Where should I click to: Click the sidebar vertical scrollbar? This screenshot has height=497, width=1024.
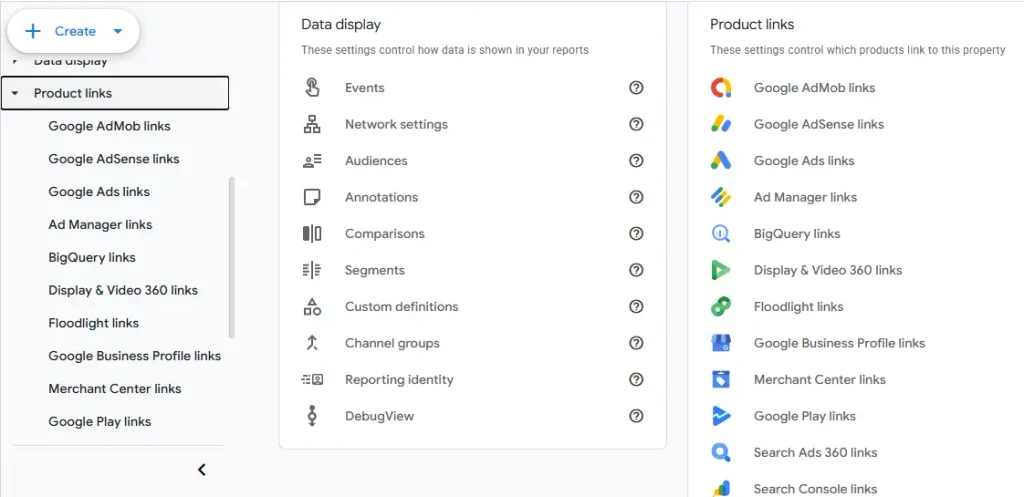(x=232, y=257)
